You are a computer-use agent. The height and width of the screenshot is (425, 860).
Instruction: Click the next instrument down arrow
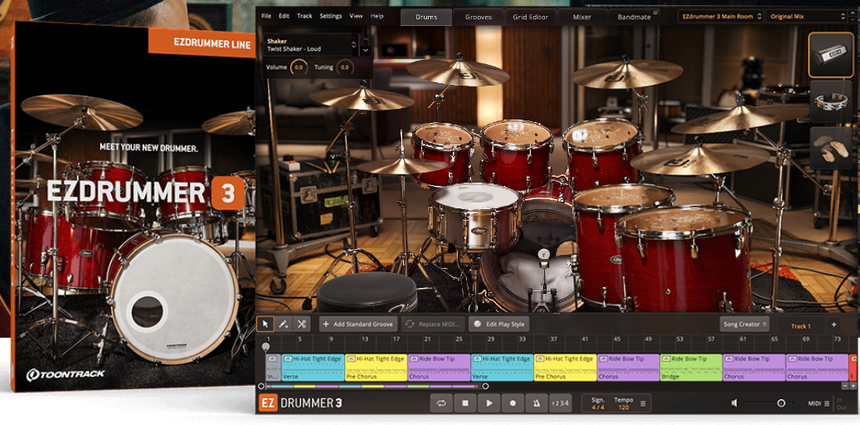coord(366,49)
